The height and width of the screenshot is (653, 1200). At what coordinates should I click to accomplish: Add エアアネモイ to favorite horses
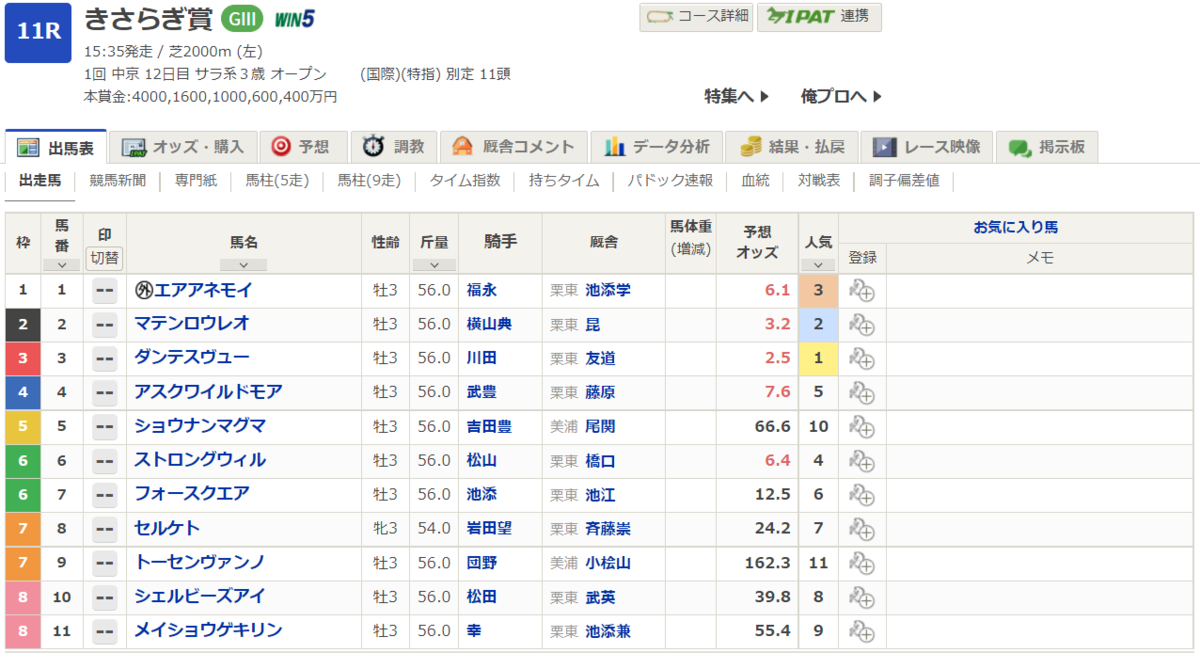click(x=862, y=291)
